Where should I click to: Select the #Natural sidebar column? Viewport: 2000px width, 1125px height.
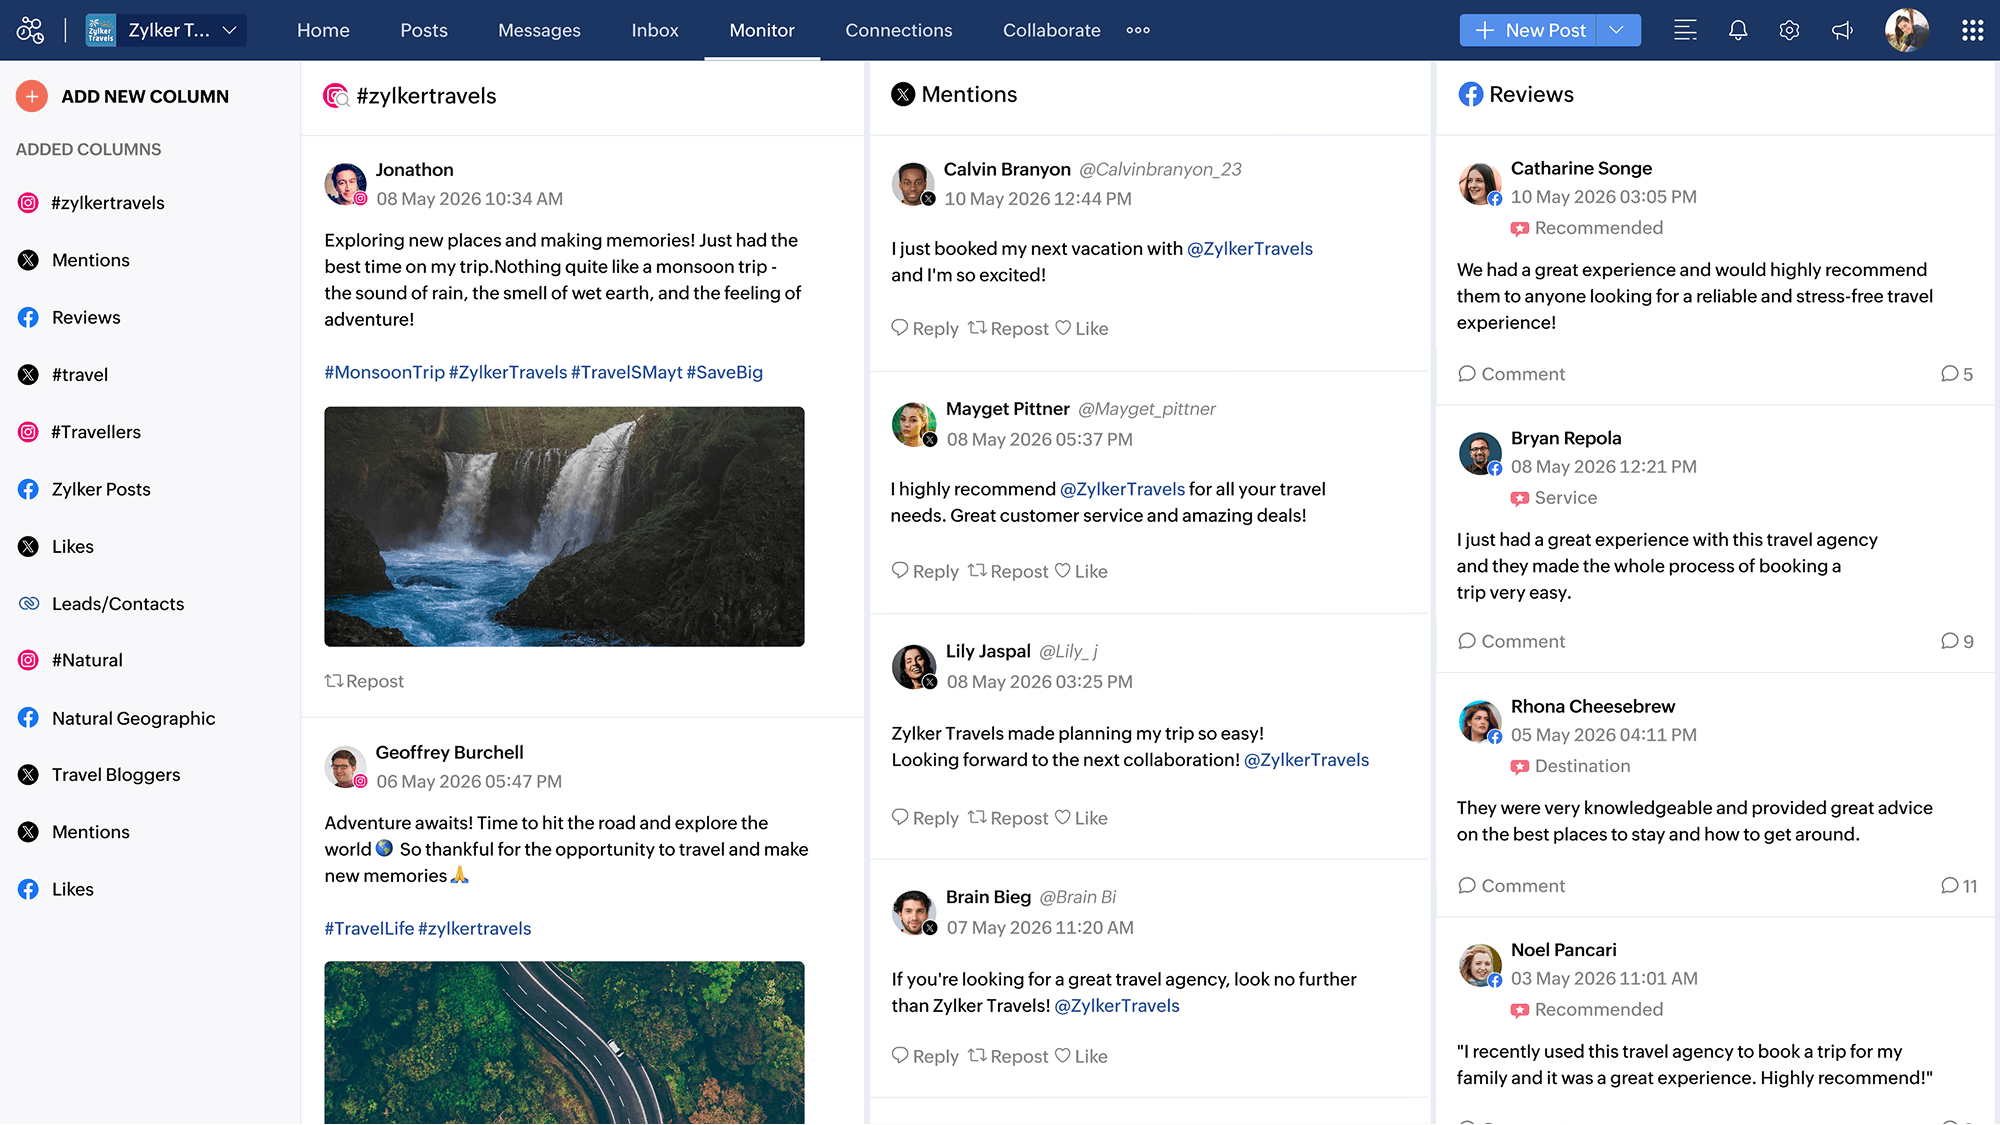pyautogui.click(x=87, y=660)
